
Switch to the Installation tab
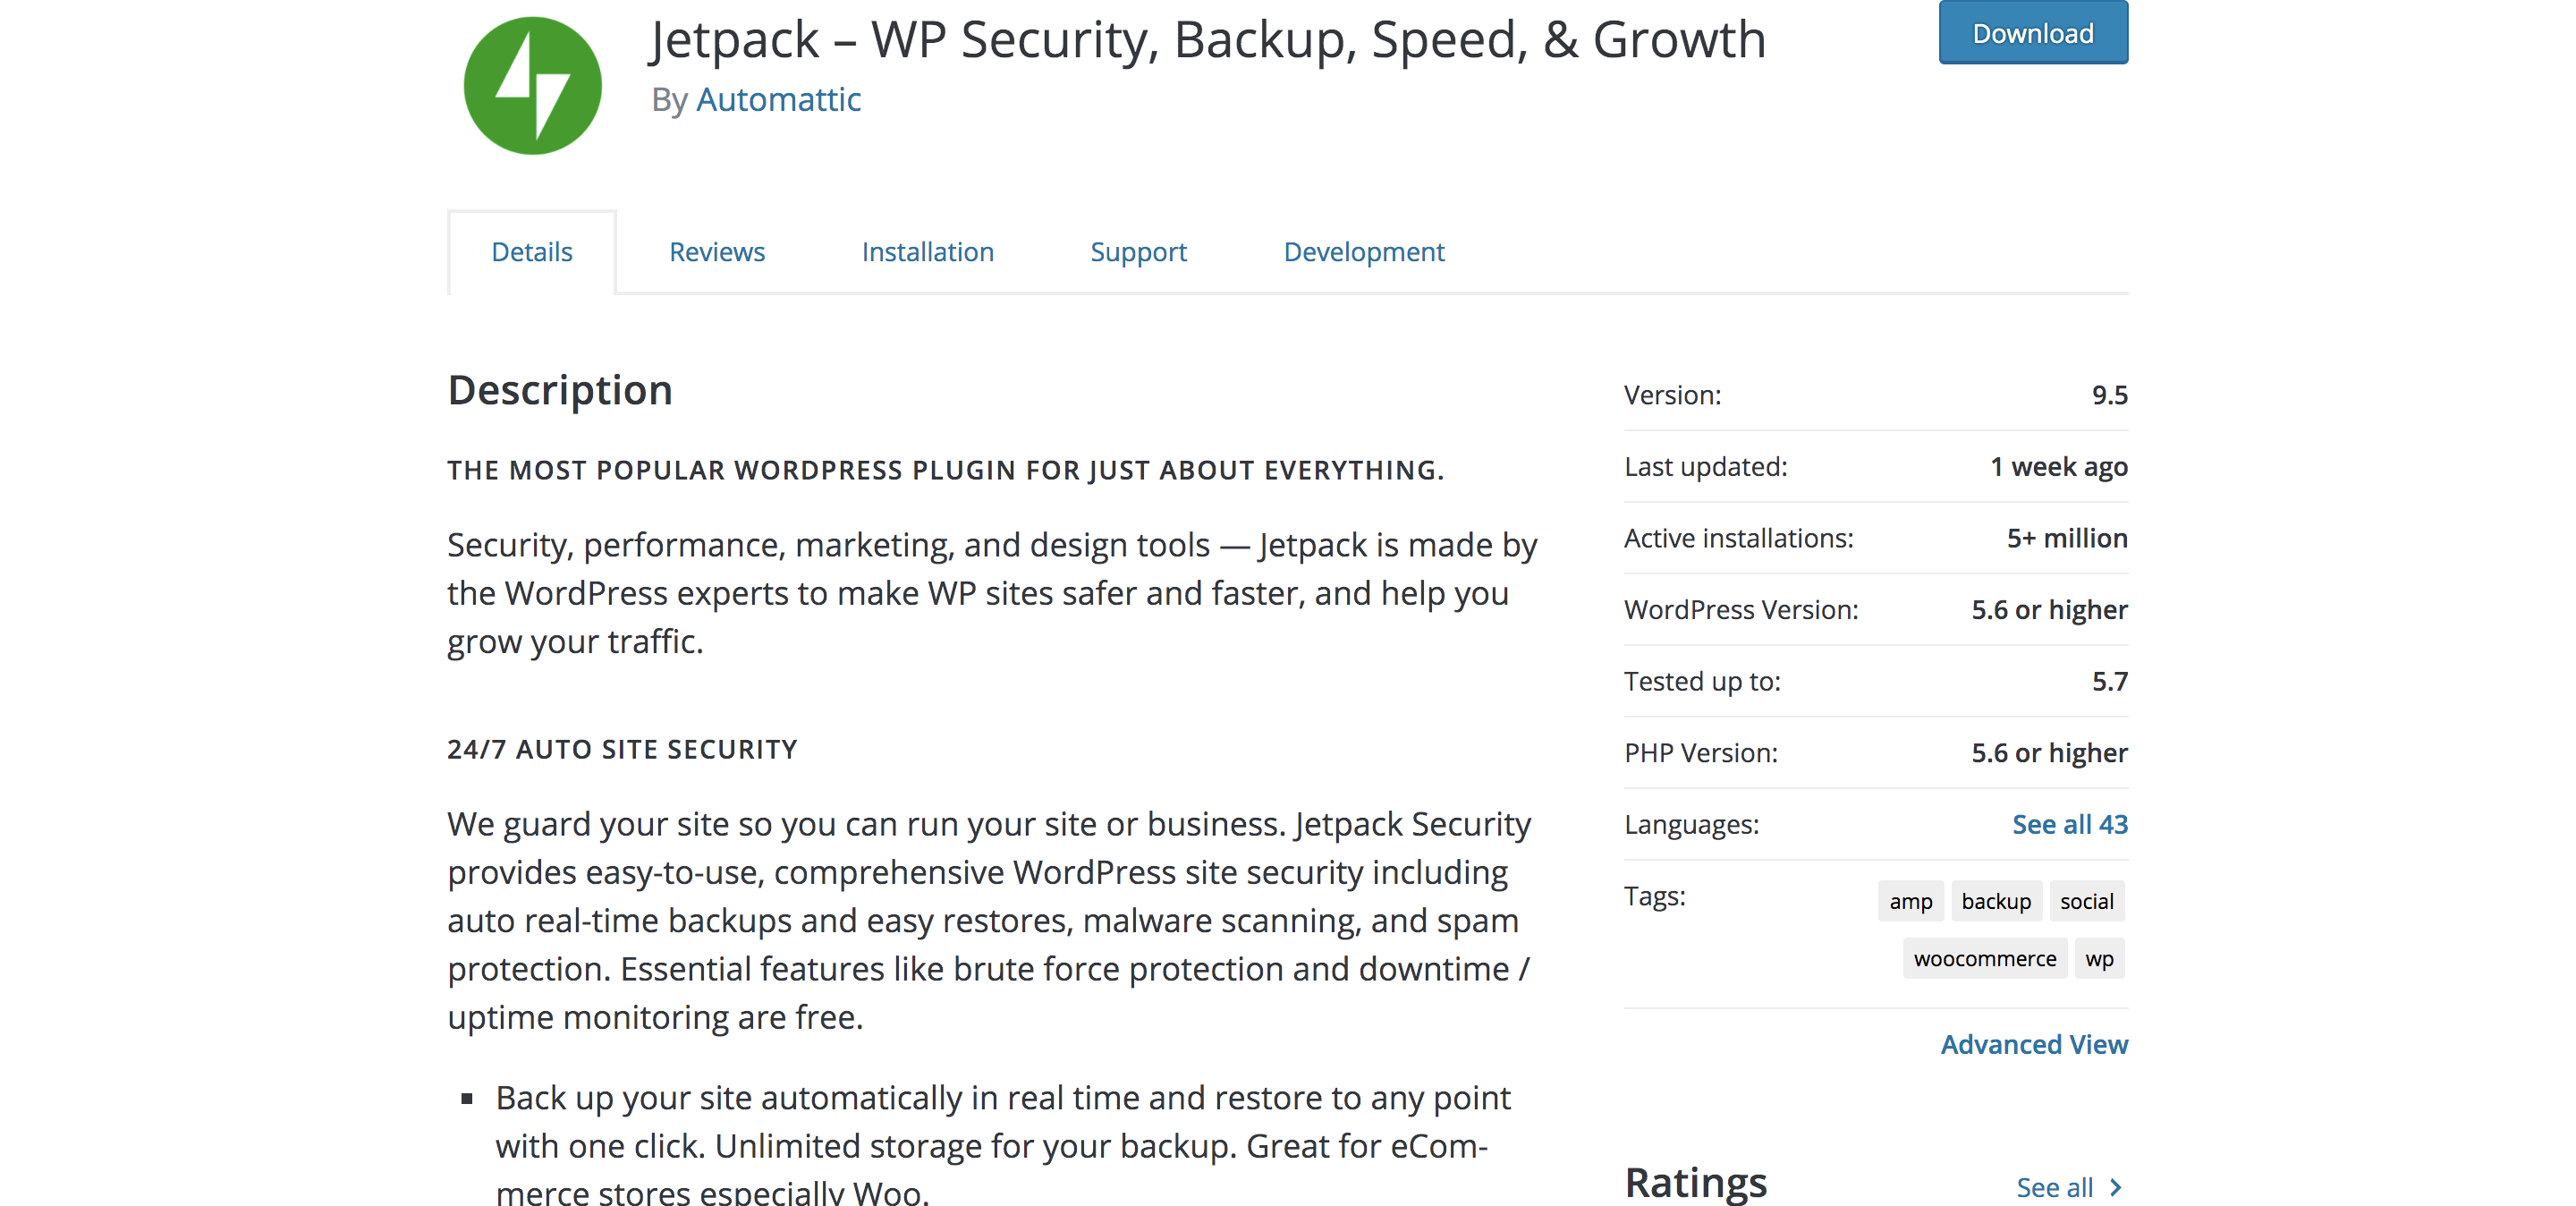pyautogui.click(x=928, y=250)
